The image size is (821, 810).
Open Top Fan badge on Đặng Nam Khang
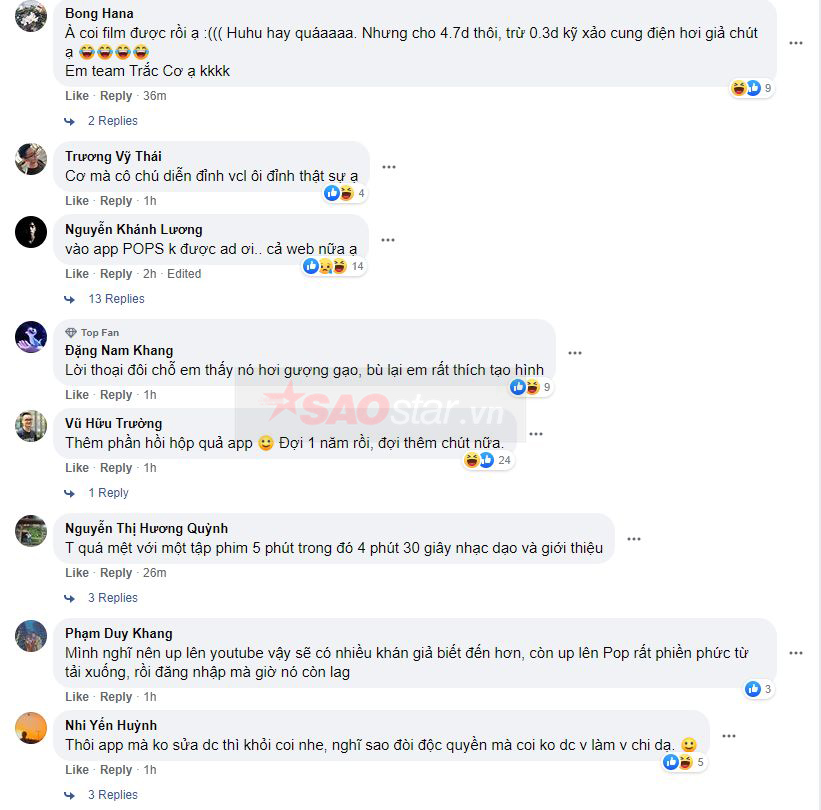pos(92,332)
